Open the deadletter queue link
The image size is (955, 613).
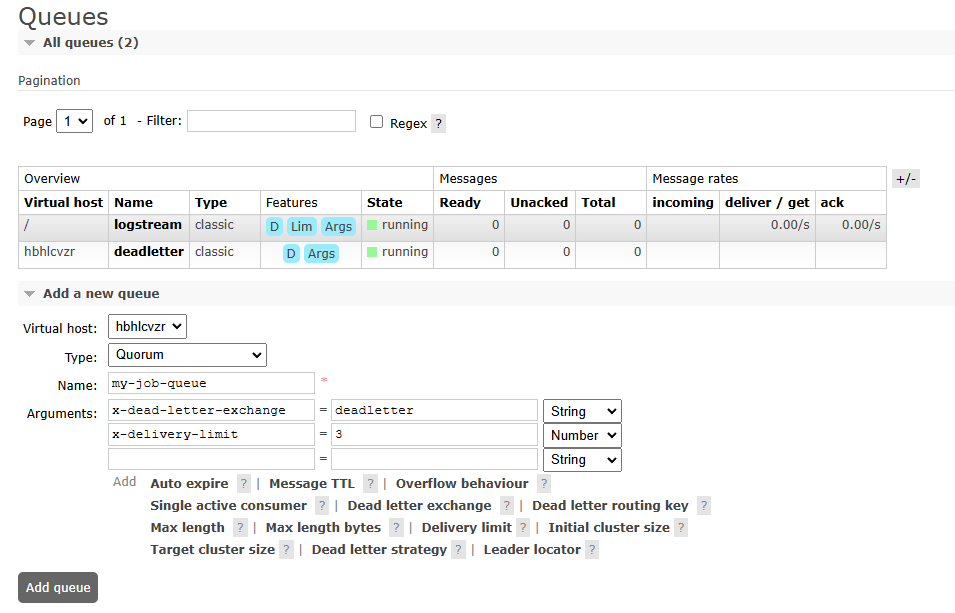(149, 252)
